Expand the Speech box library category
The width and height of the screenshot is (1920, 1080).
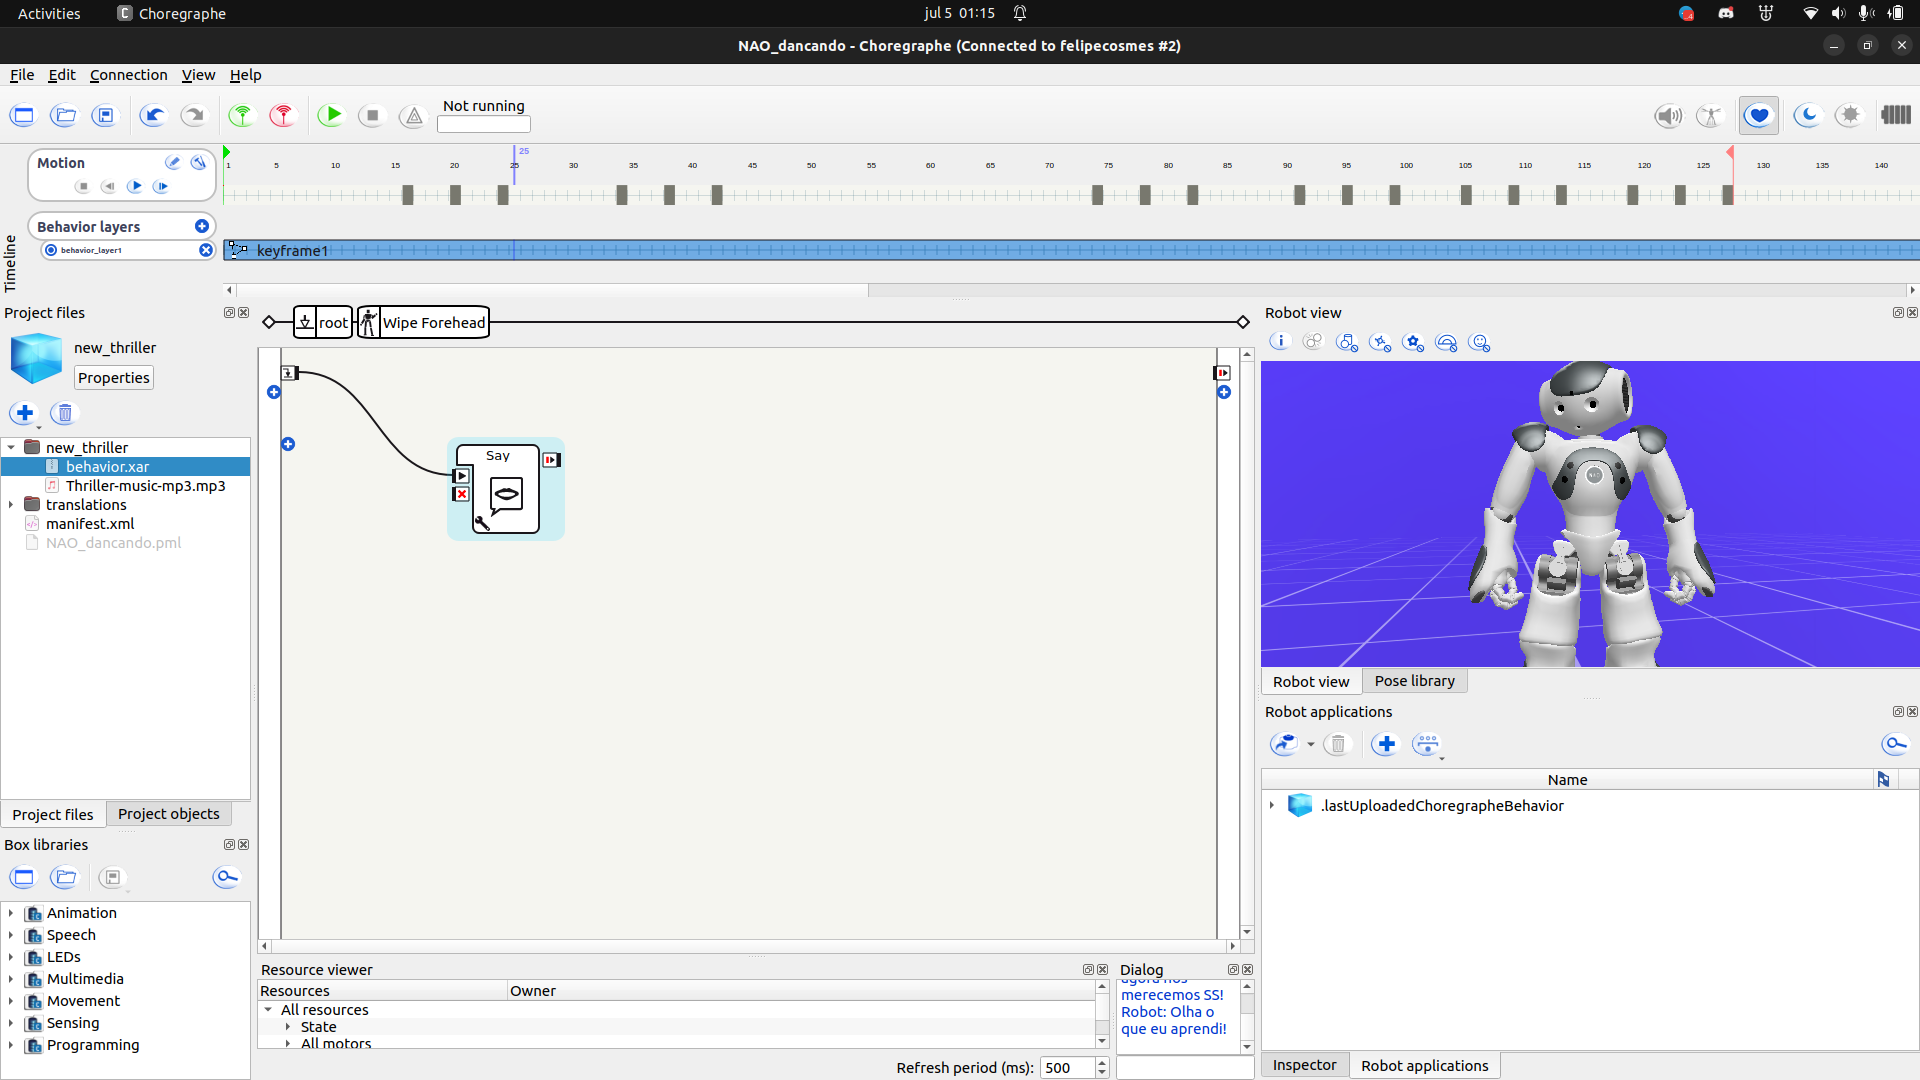[12, 934]
